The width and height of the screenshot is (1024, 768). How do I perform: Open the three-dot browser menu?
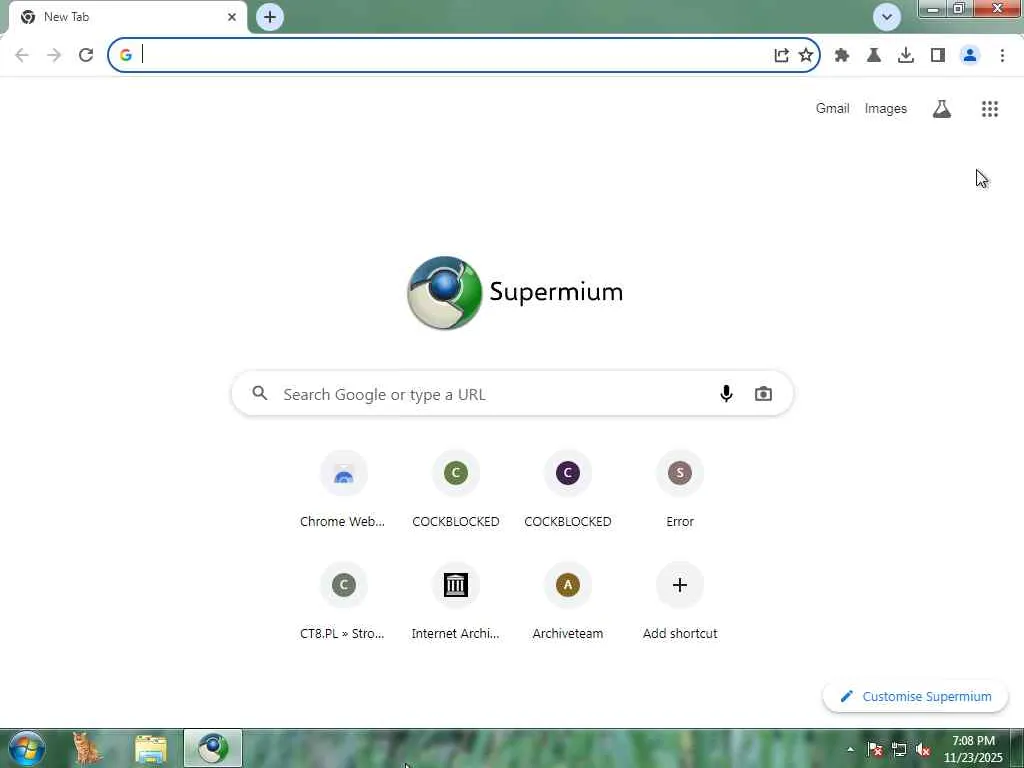pyautogui.click(x=1002, y=55)
